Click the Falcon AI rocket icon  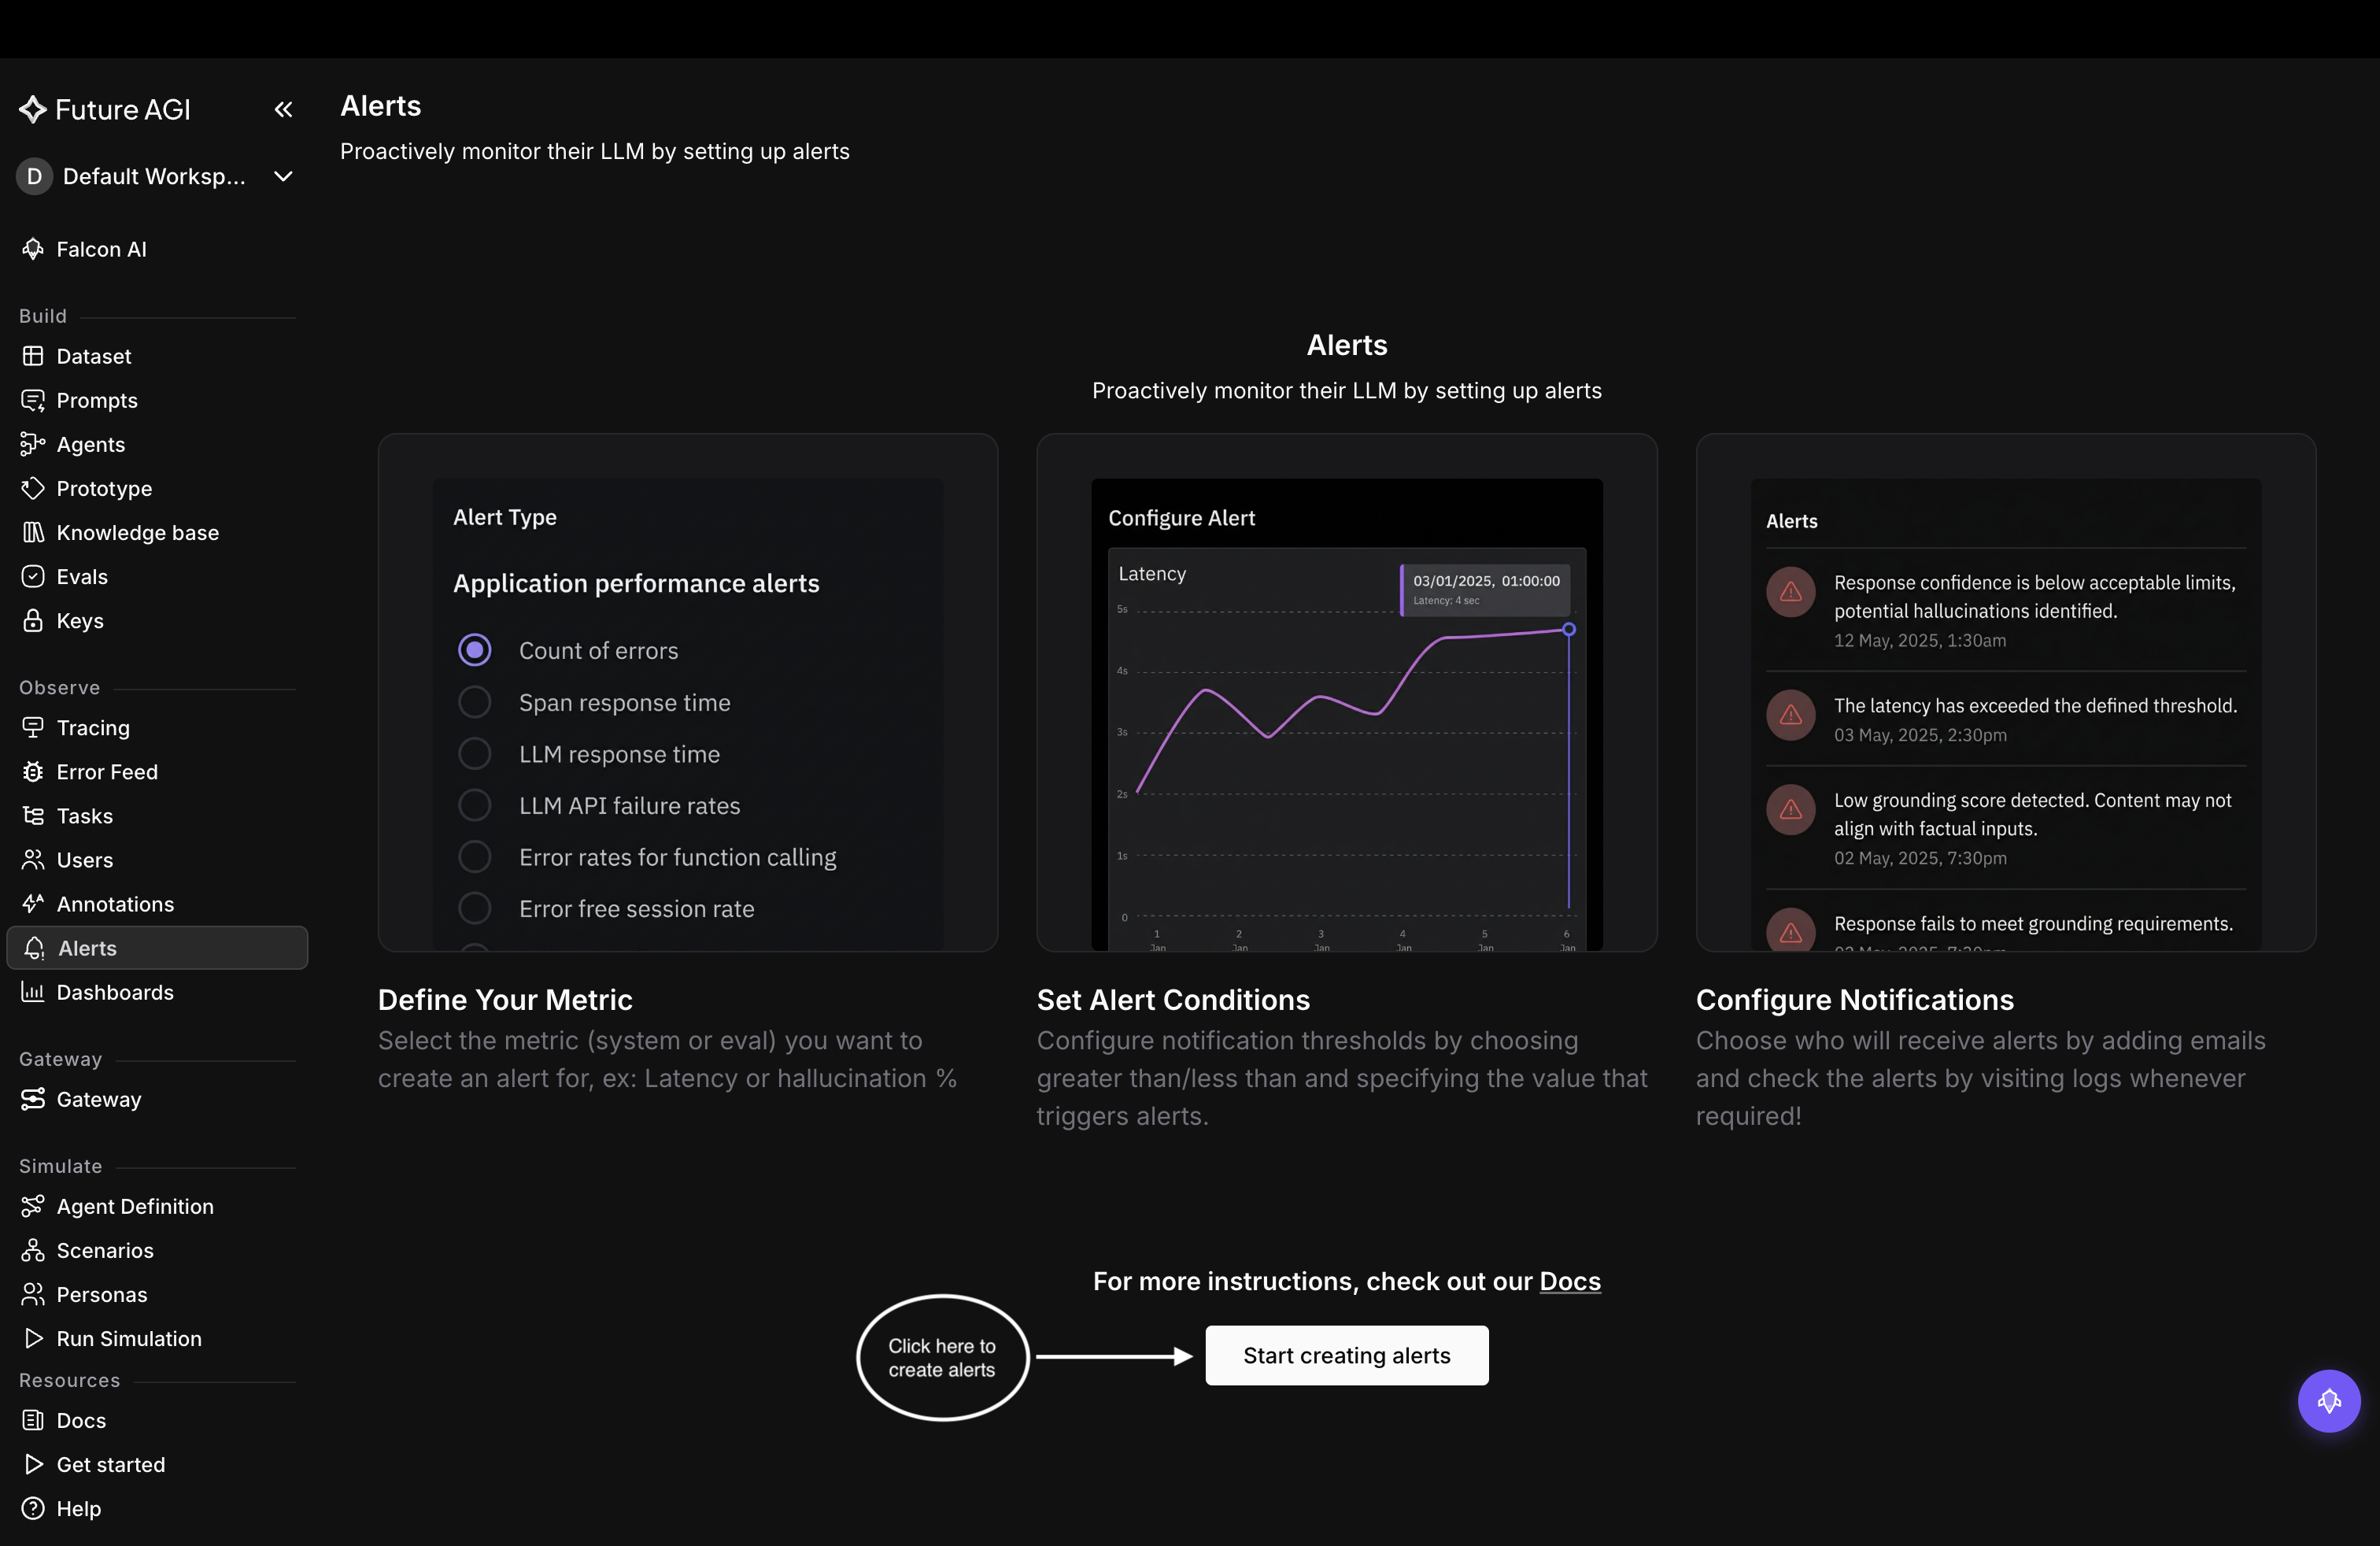pos(33,249)
